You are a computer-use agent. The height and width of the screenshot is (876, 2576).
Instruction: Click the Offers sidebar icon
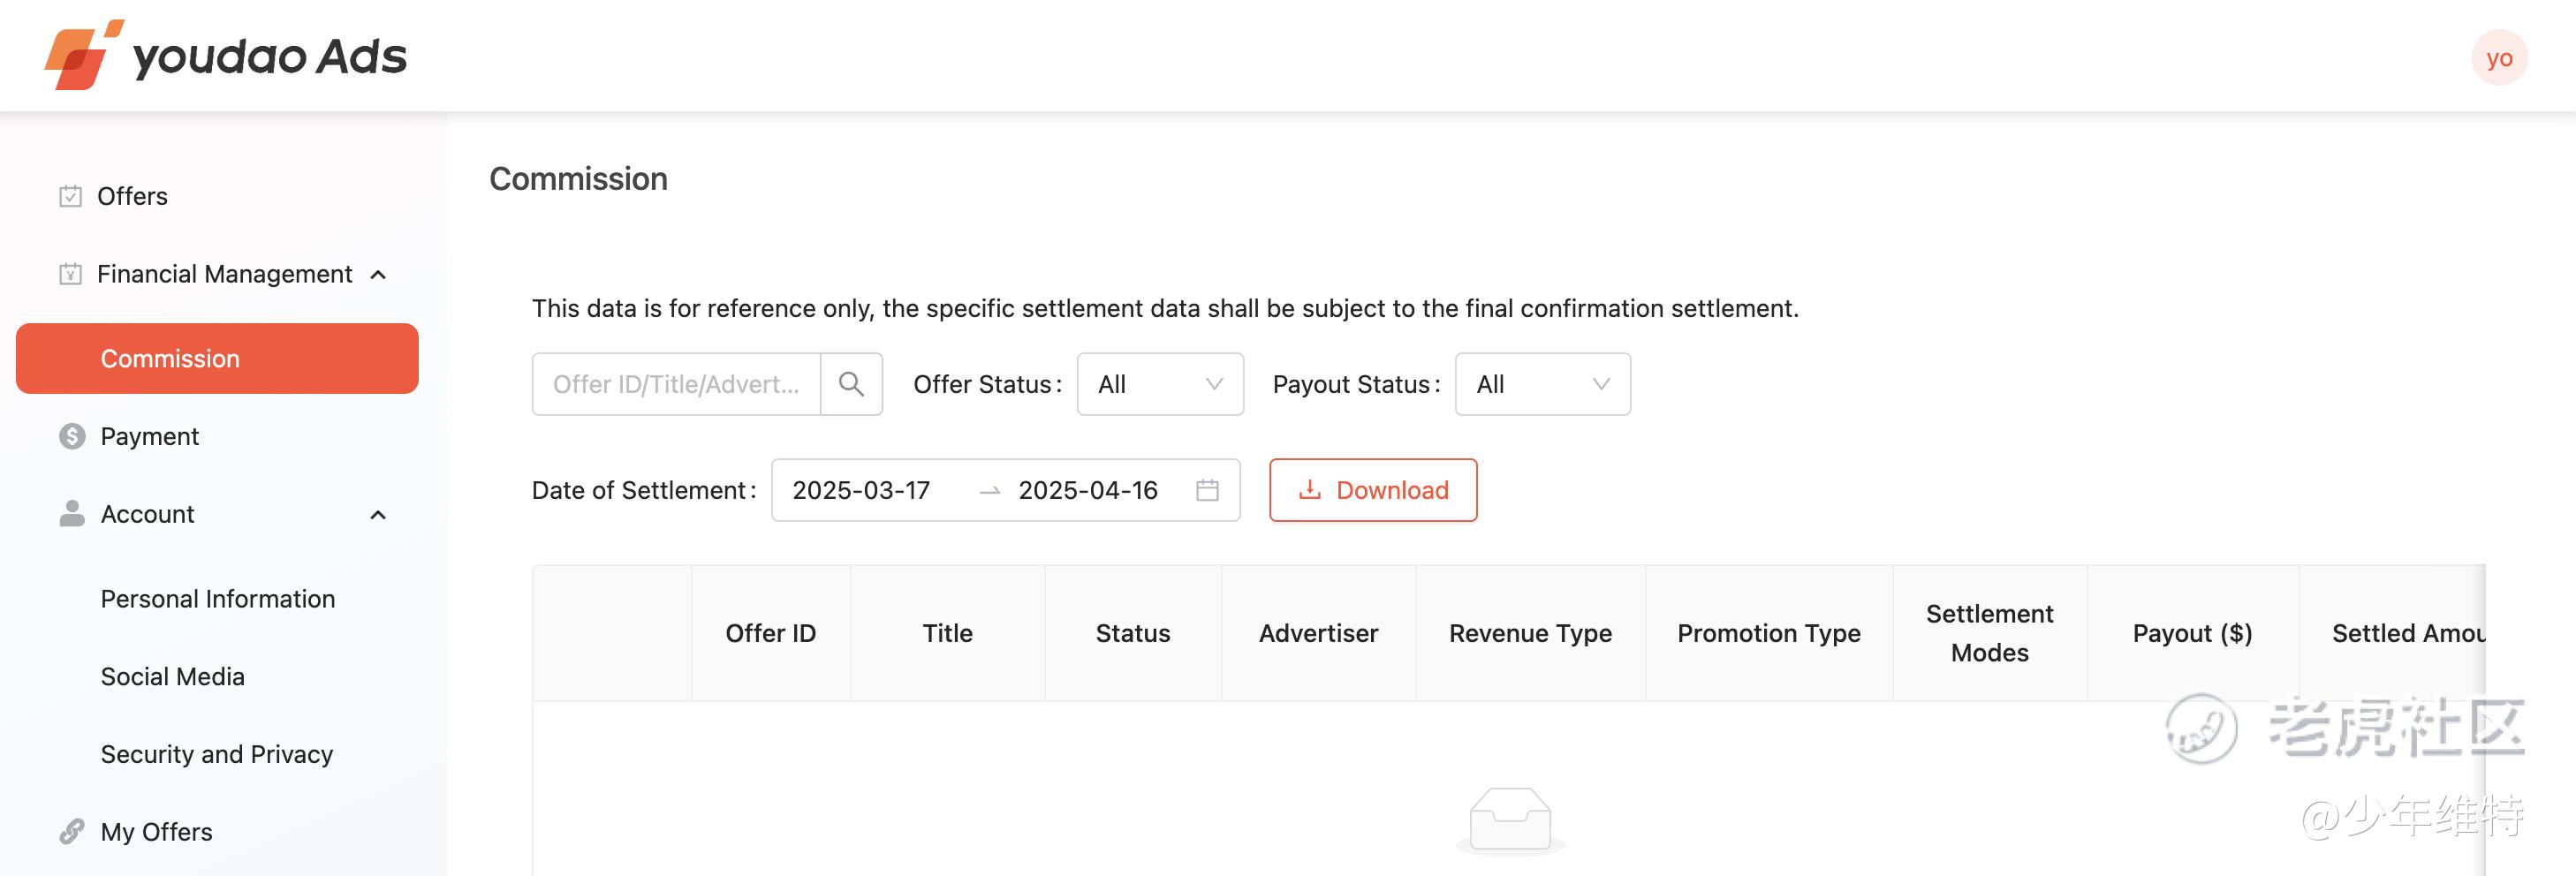70,196
